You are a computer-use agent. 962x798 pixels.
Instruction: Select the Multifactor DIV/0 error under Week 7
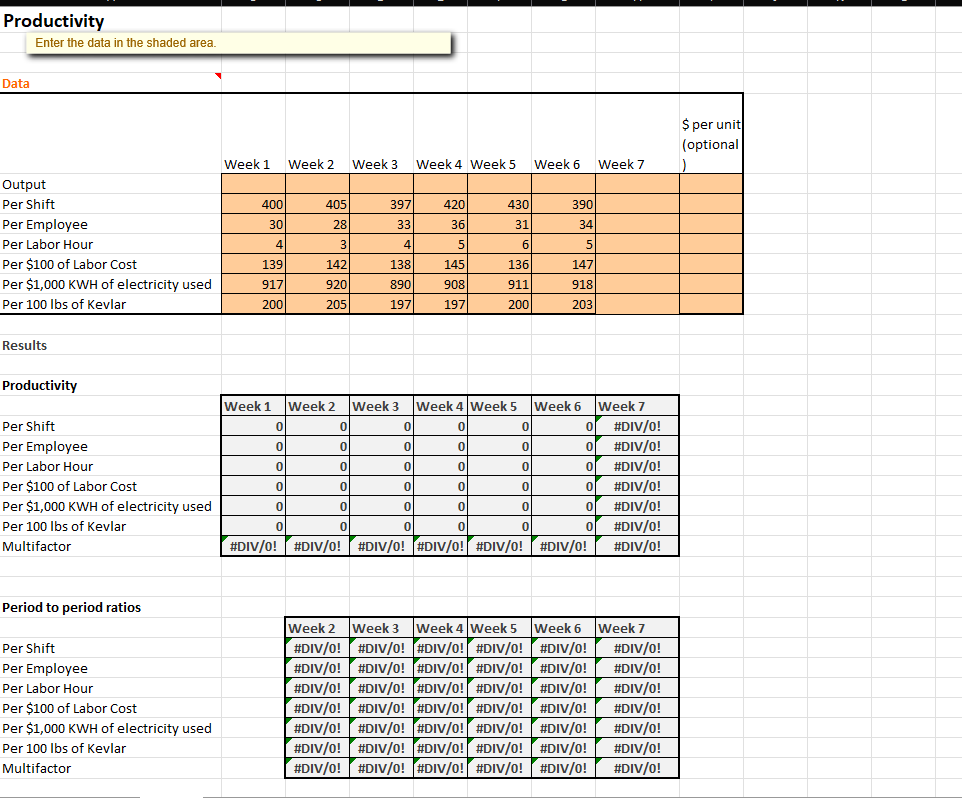(x=638, y=546)
